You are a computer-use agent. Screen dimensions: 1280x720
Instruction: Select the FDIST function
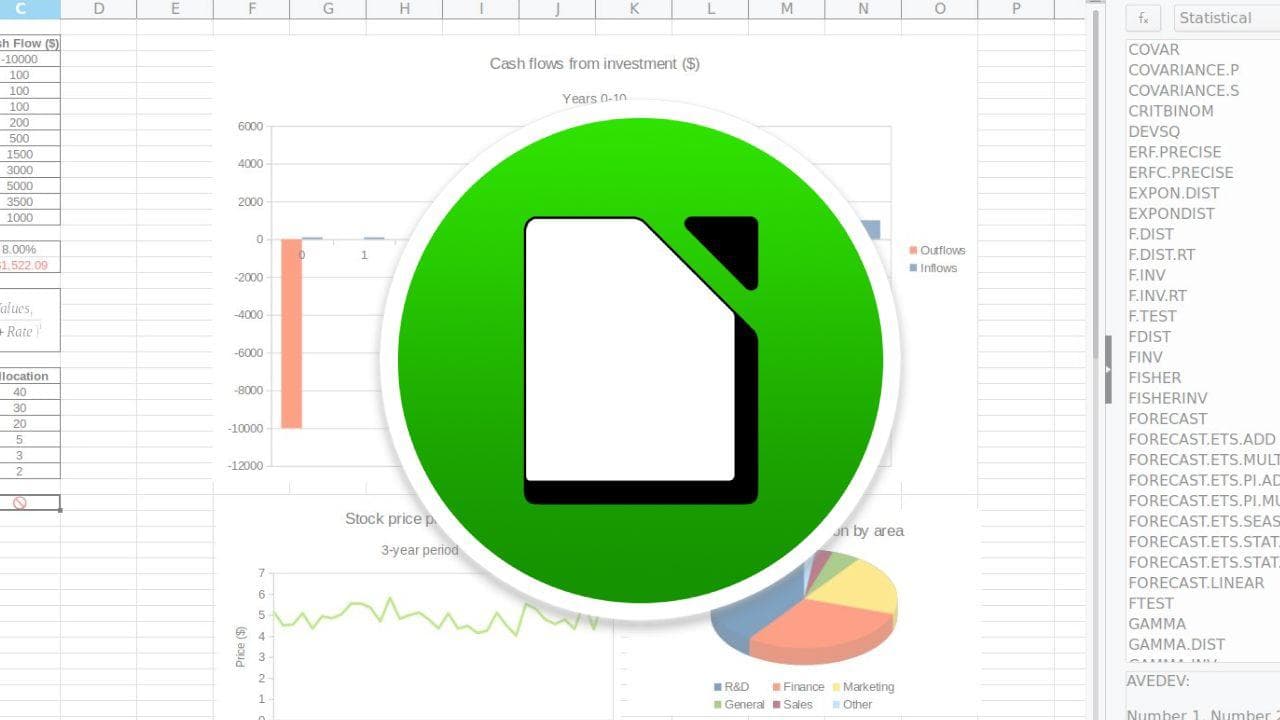pyautogui.click(x=1149, y=336)
